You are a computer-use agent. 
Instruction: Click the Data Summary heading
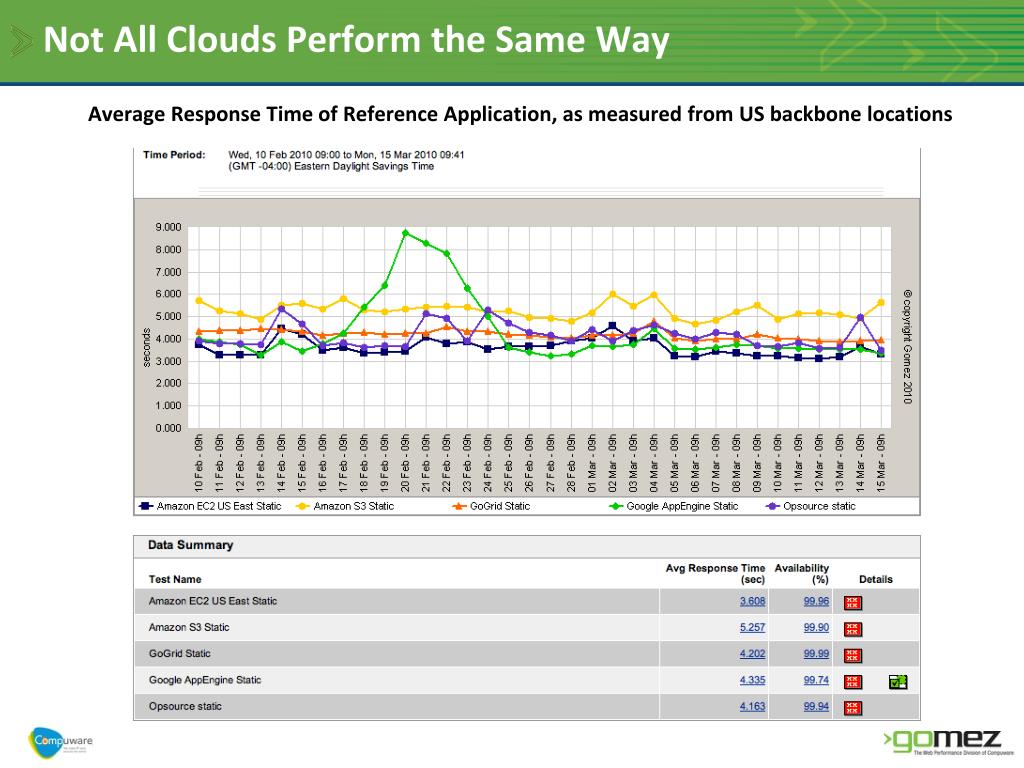coord(190,545)
